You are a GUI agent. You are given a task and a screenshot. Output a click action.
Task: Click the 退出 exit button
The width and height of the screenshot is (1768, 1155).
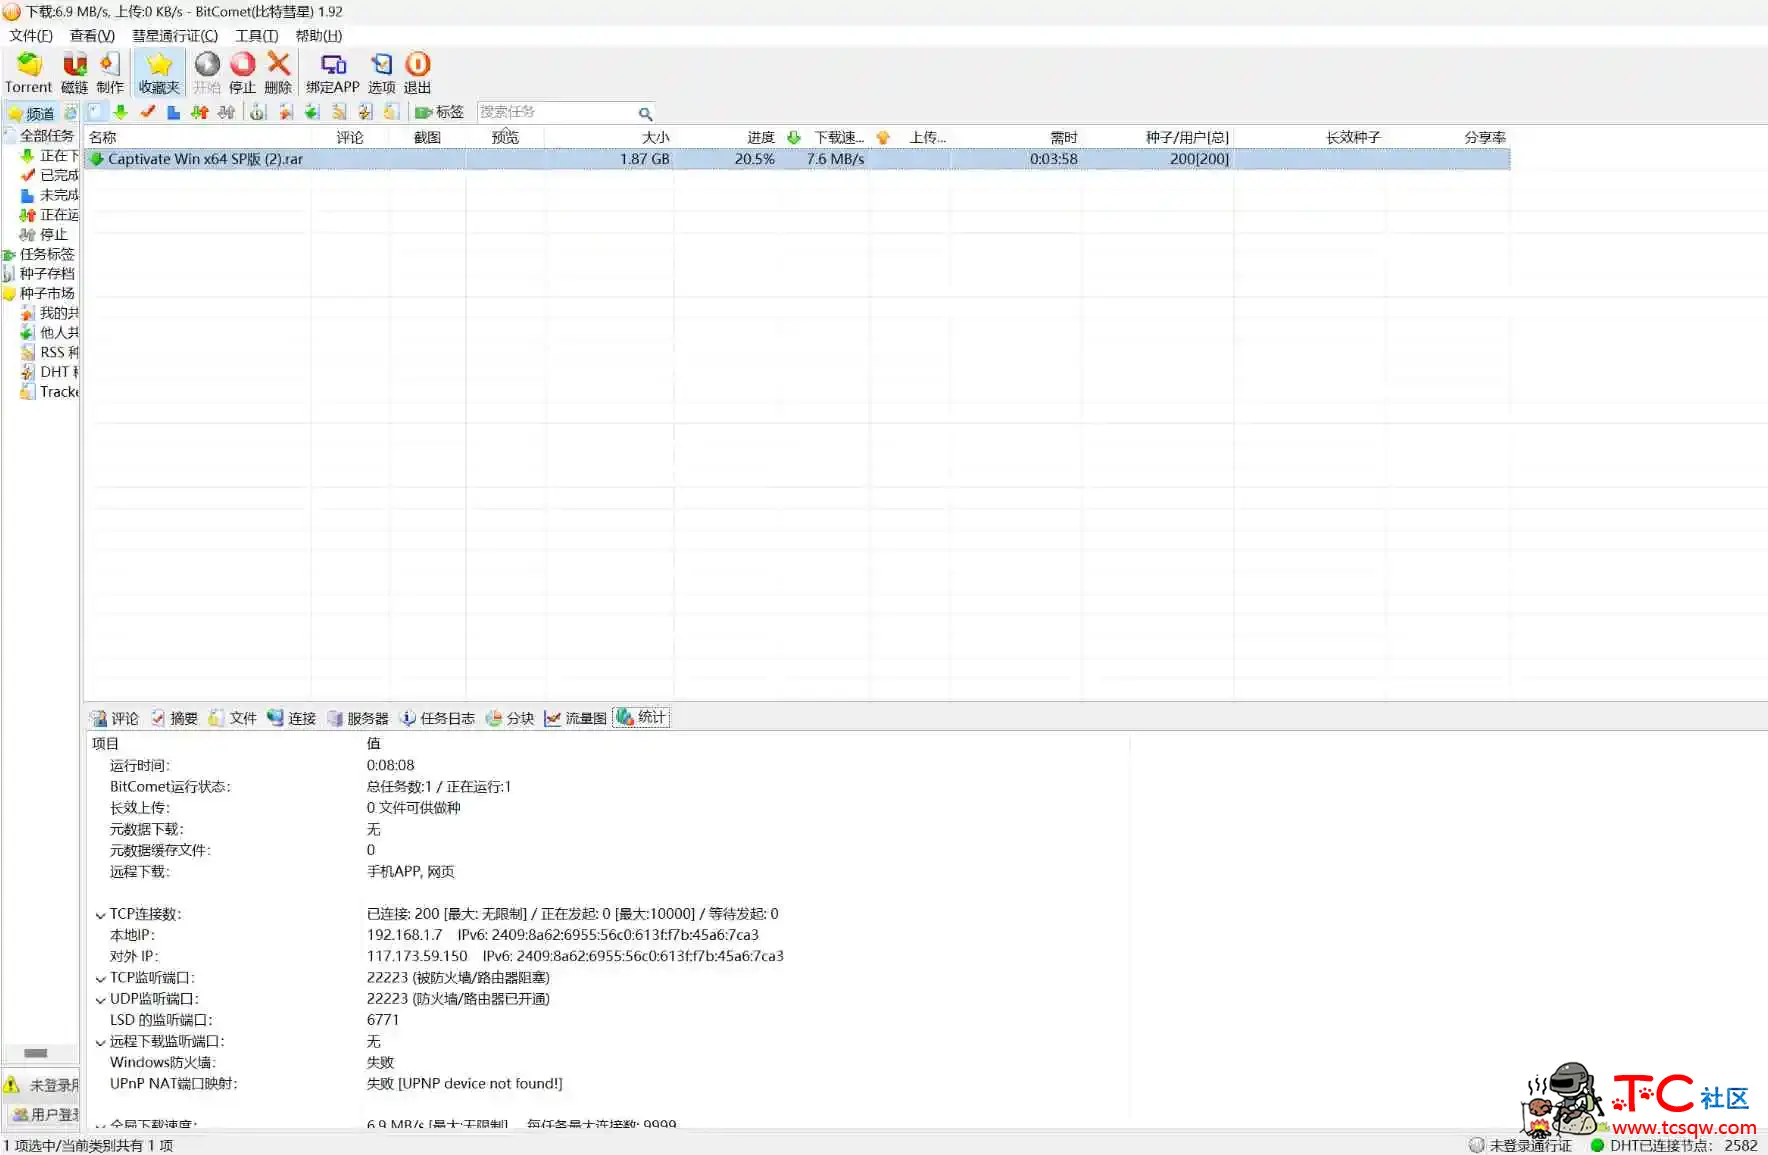tap(417, 73)
